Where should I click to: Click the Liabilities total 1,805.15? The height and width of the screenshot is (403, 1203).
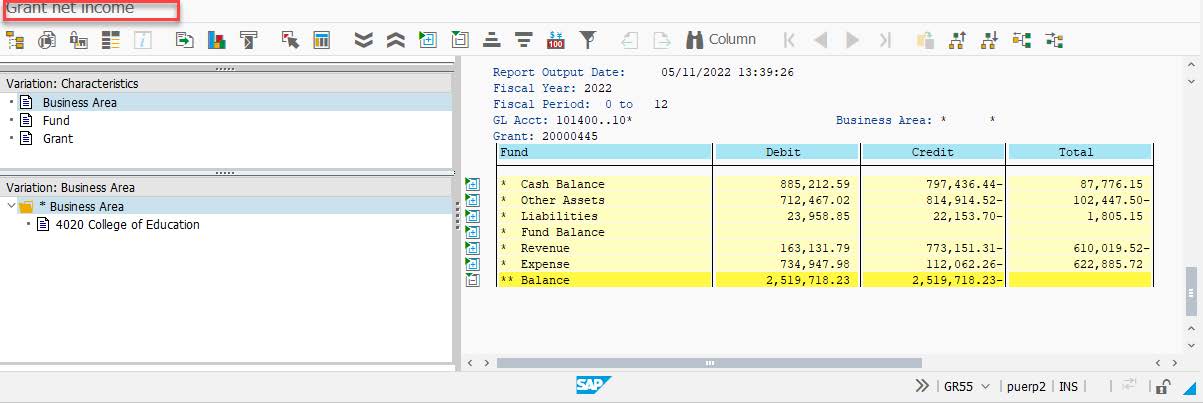(x=1116, y=216)
